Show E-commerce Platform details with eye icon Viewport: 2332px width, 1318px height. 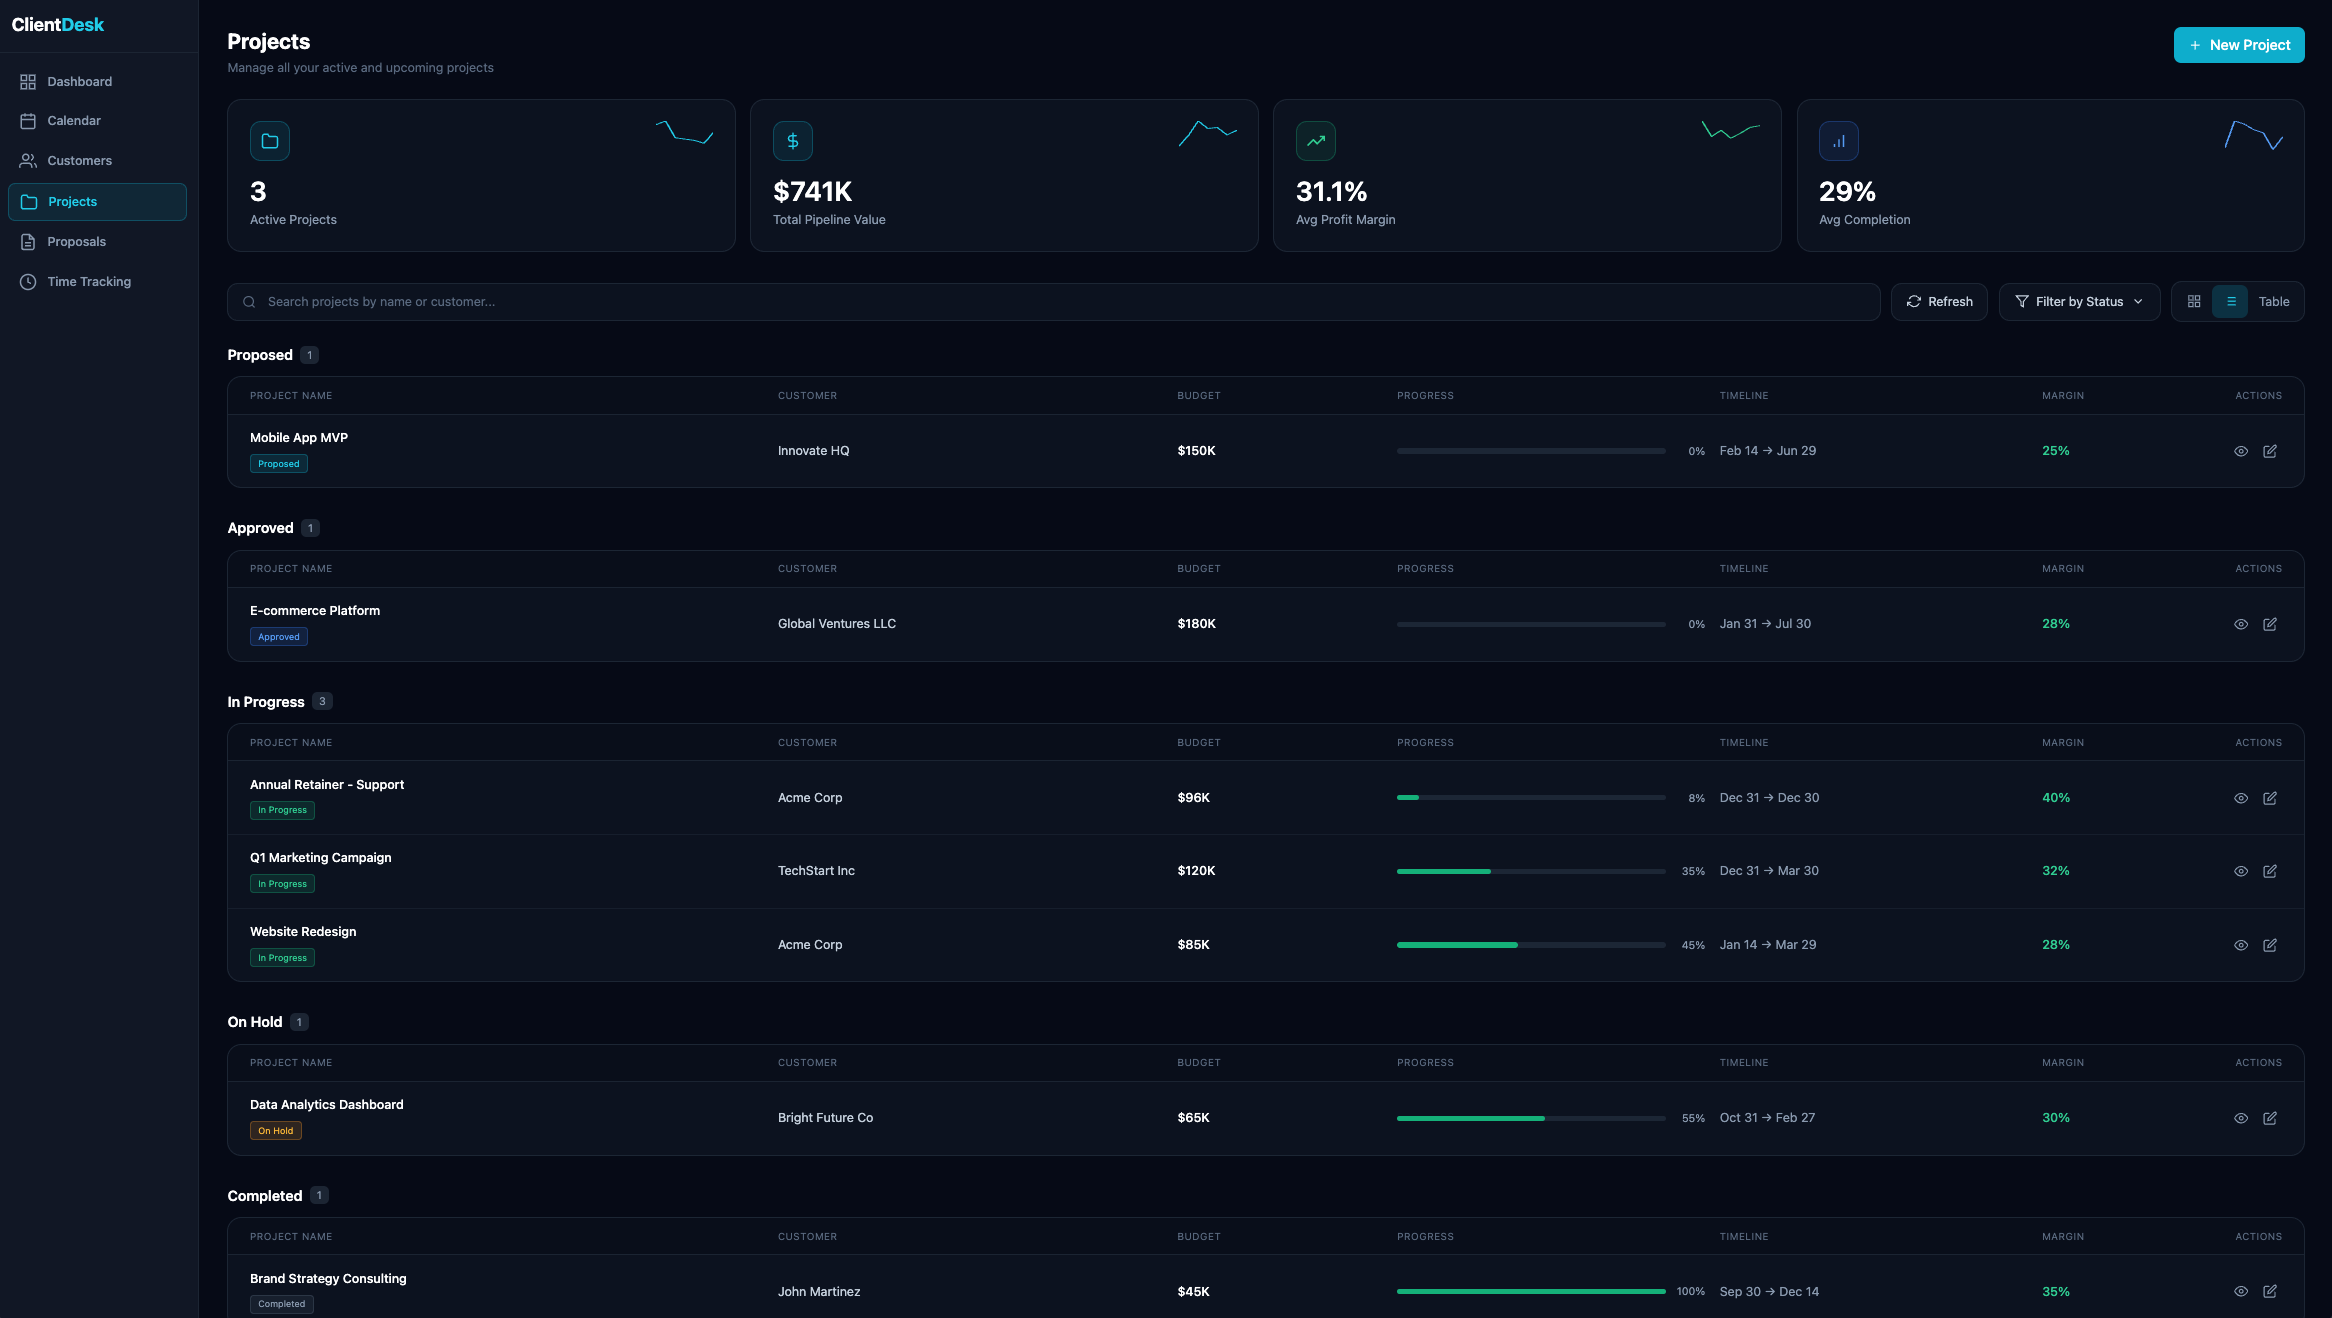point(2241,623)
